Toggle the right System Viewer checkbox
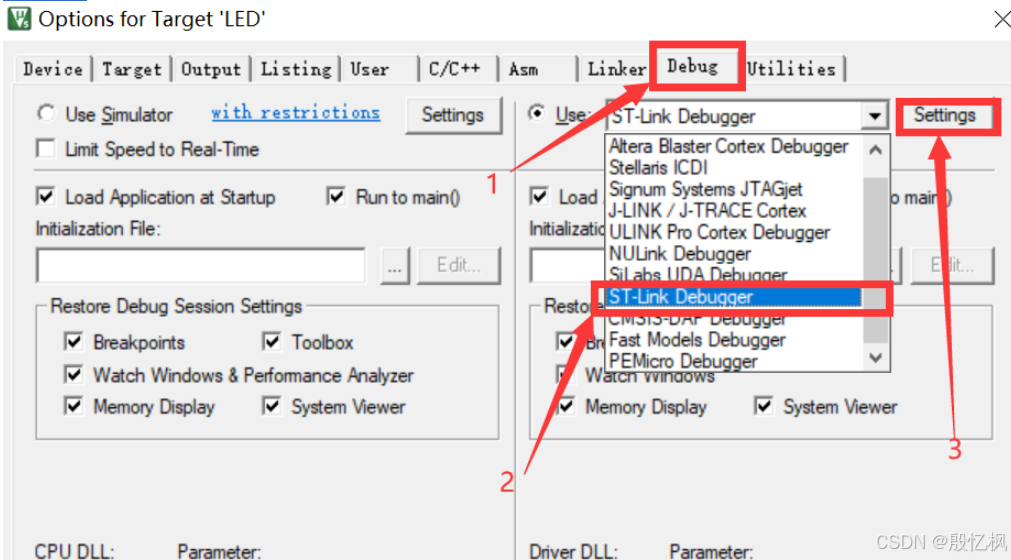 [764, 406]
